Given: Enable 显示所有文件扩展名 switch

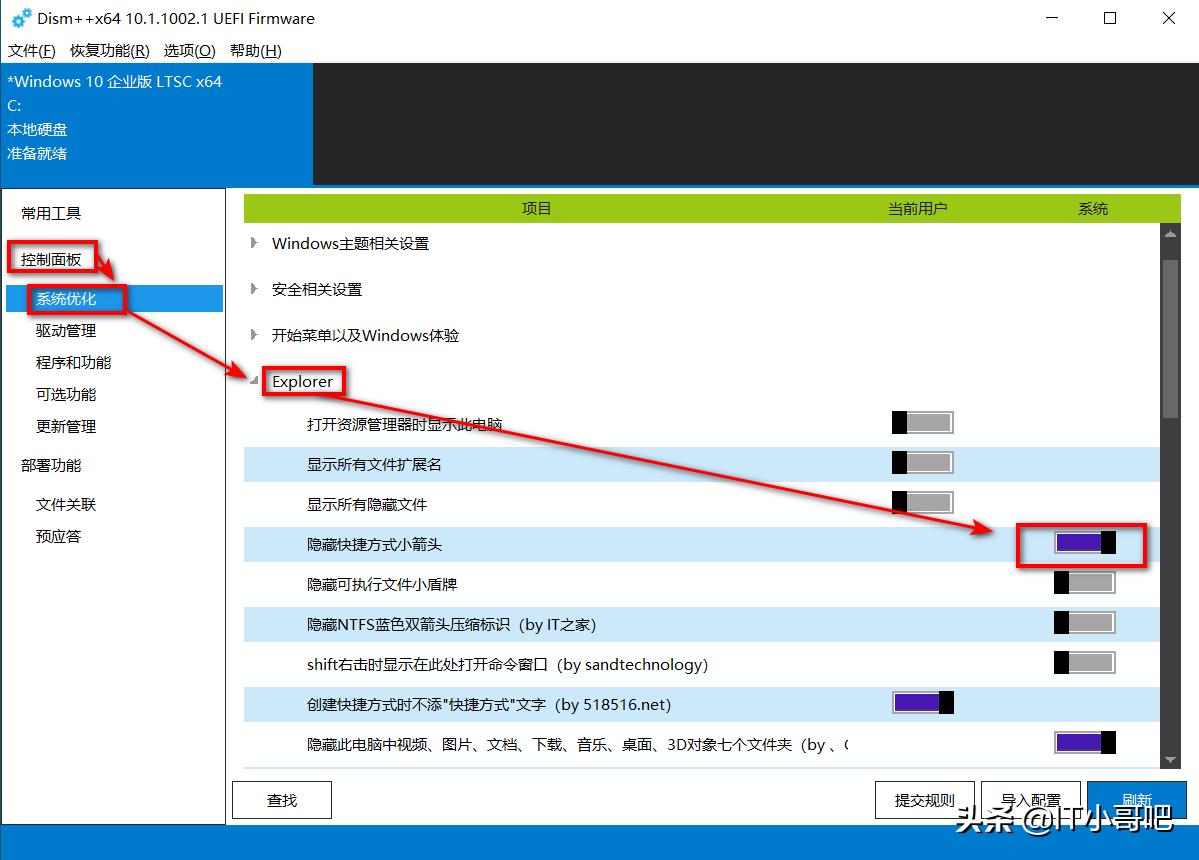Looking at the screenshot, I should (922, 462).
